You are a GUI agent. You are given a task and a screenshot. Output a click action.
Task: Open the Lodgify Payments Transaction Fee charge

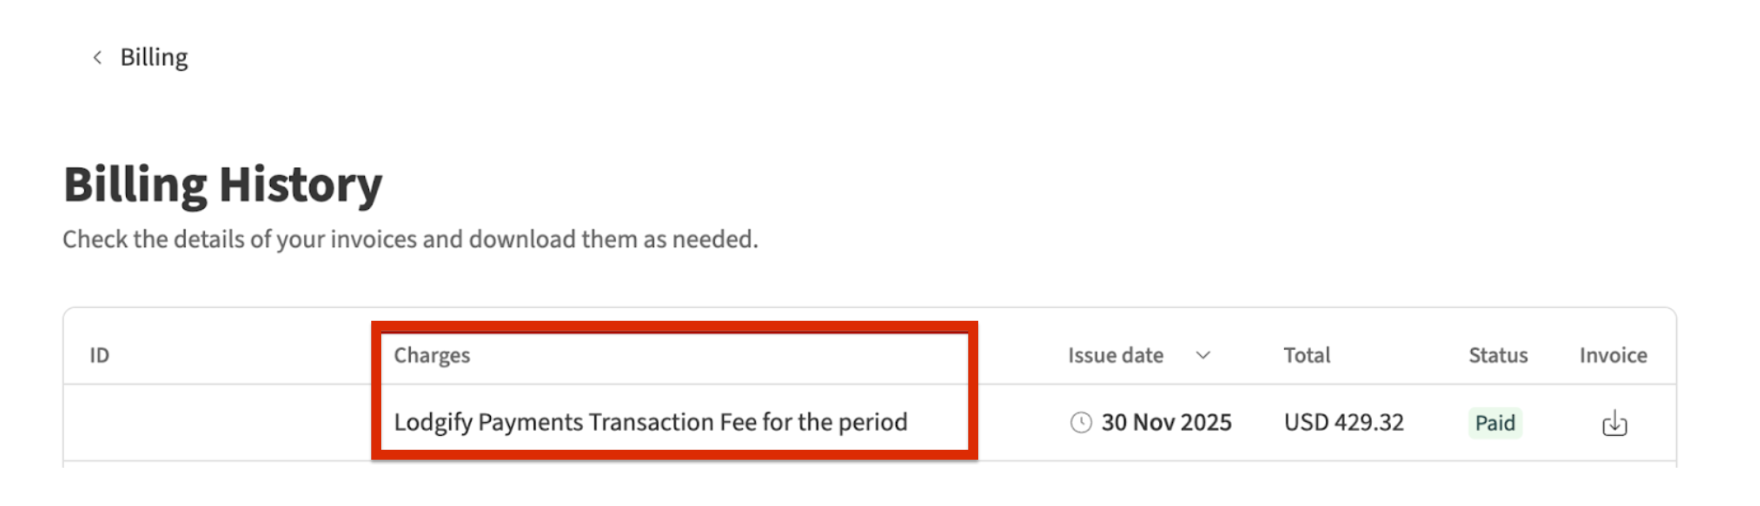point(650,423)
